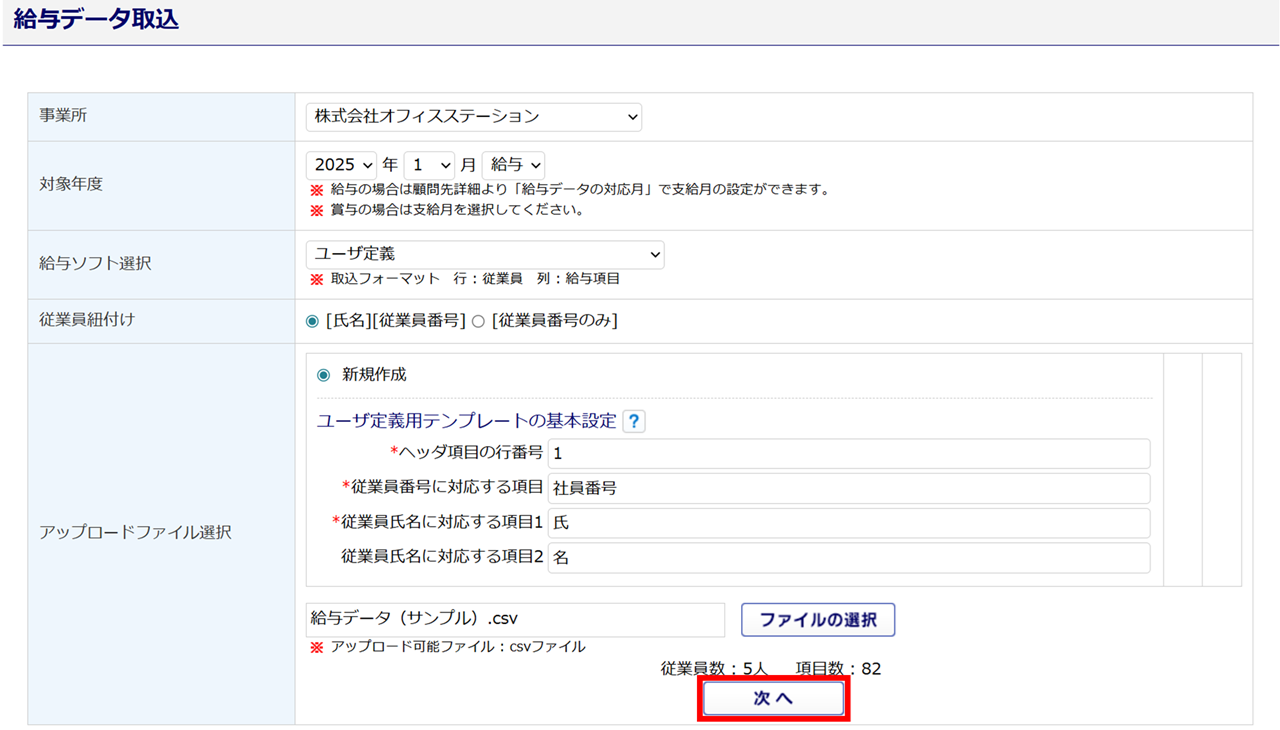The height and width of the screenshot is (730, 1280).
Task: Click the 次へ button
Action: pyautogui.click(x=773, y=699)
